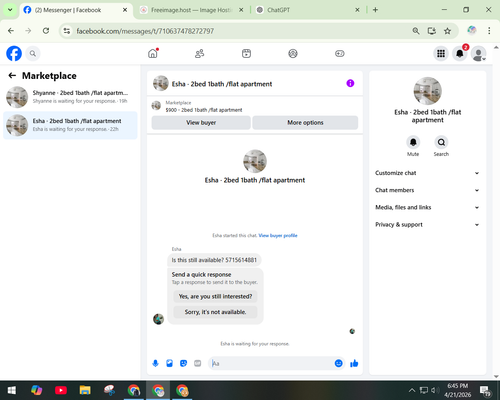Open the Windows notification center icon
The height and width of the screenshot is (400, 500).
tap(485, 390)
